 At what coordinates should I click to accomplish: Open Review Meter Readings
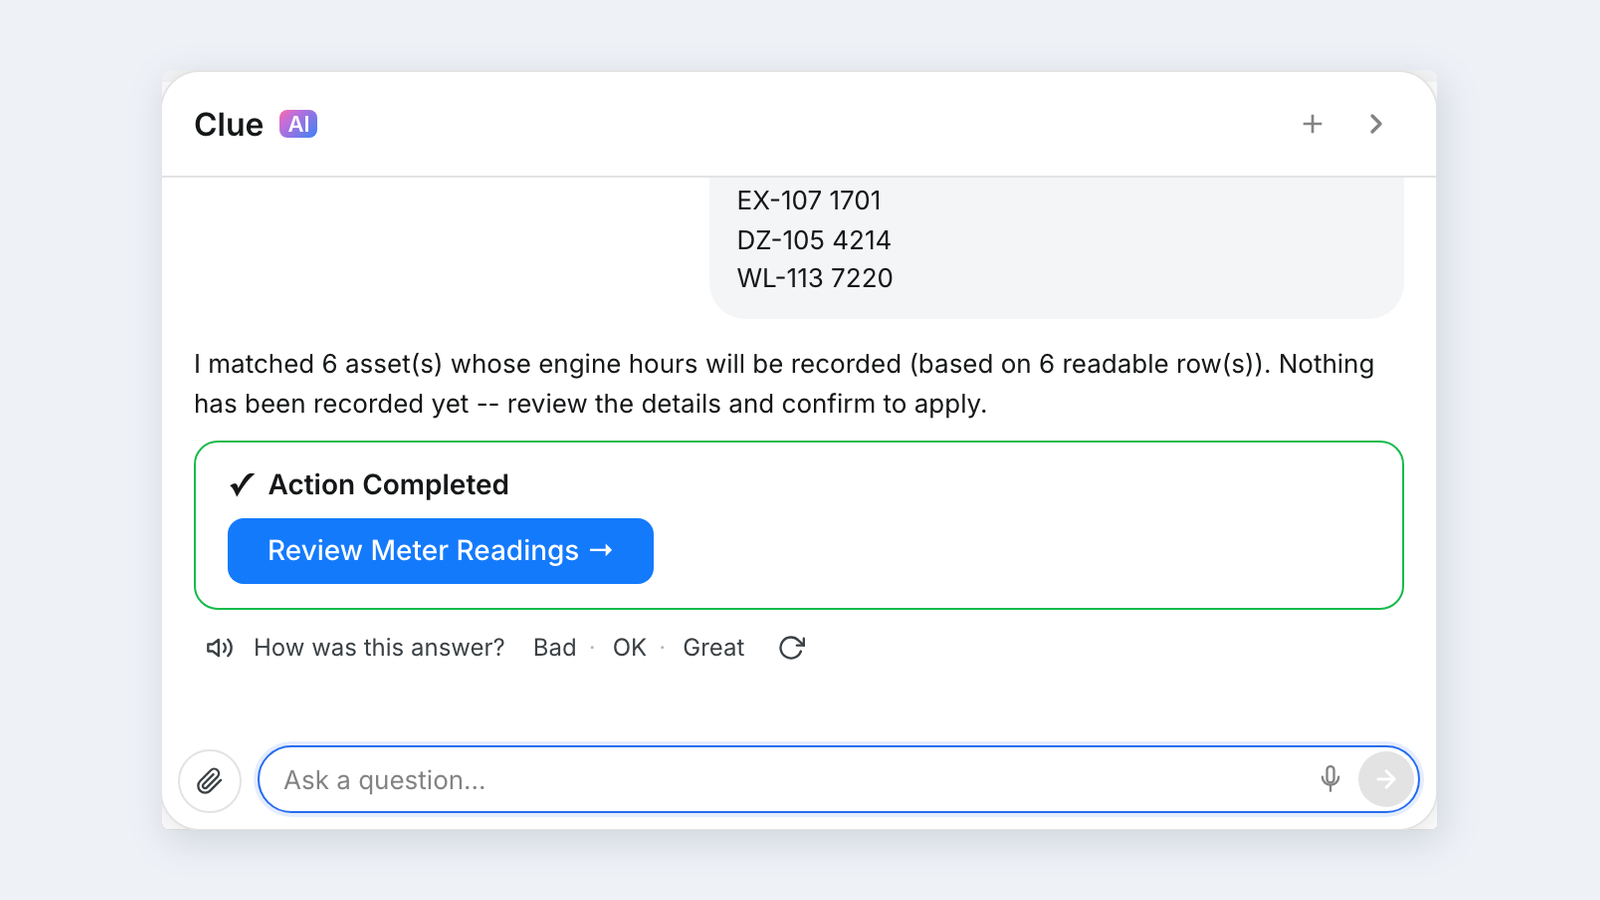coord(440,551)
